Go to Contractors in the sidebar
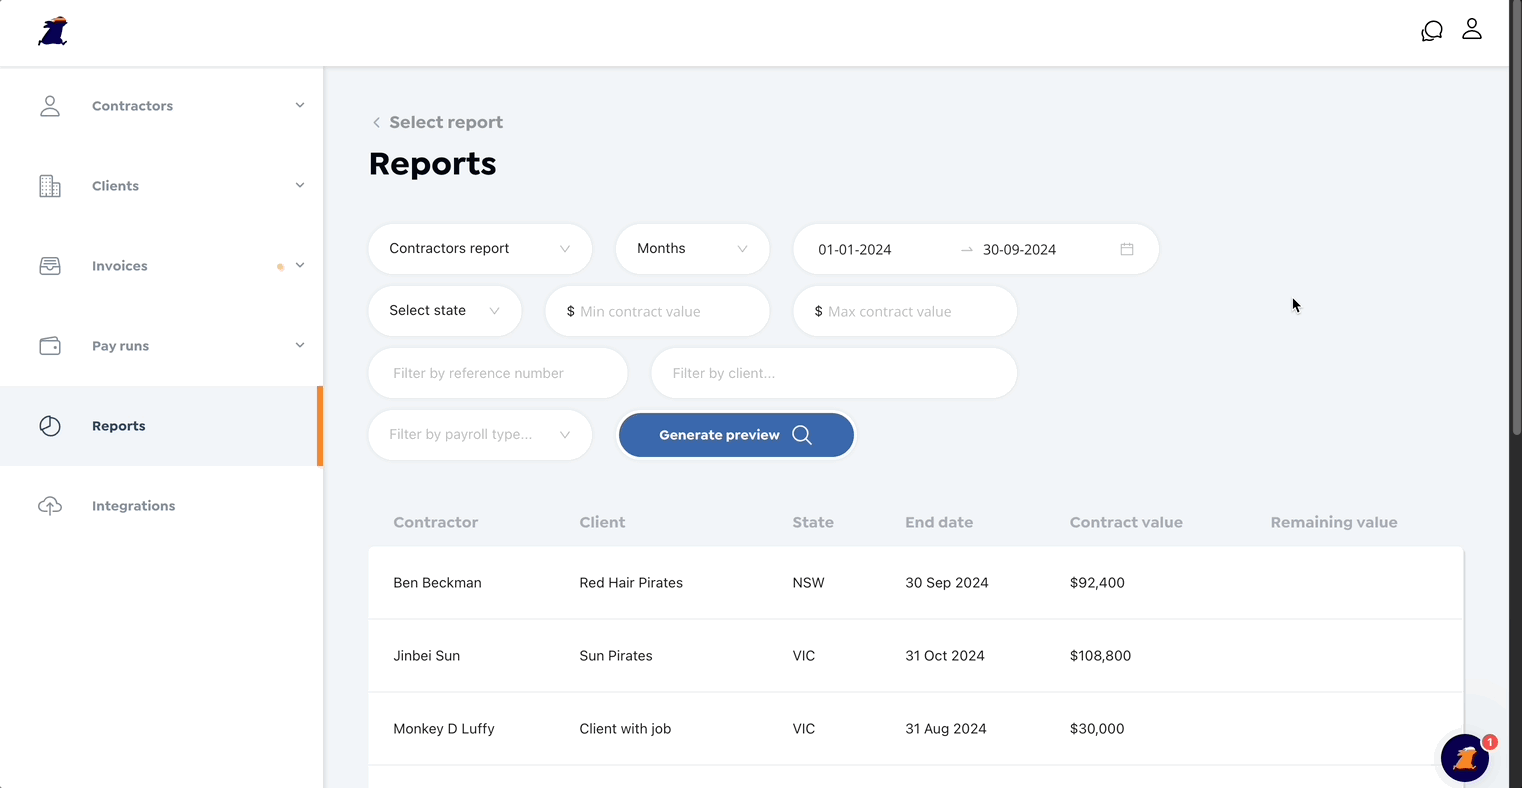 pos(132,106)
